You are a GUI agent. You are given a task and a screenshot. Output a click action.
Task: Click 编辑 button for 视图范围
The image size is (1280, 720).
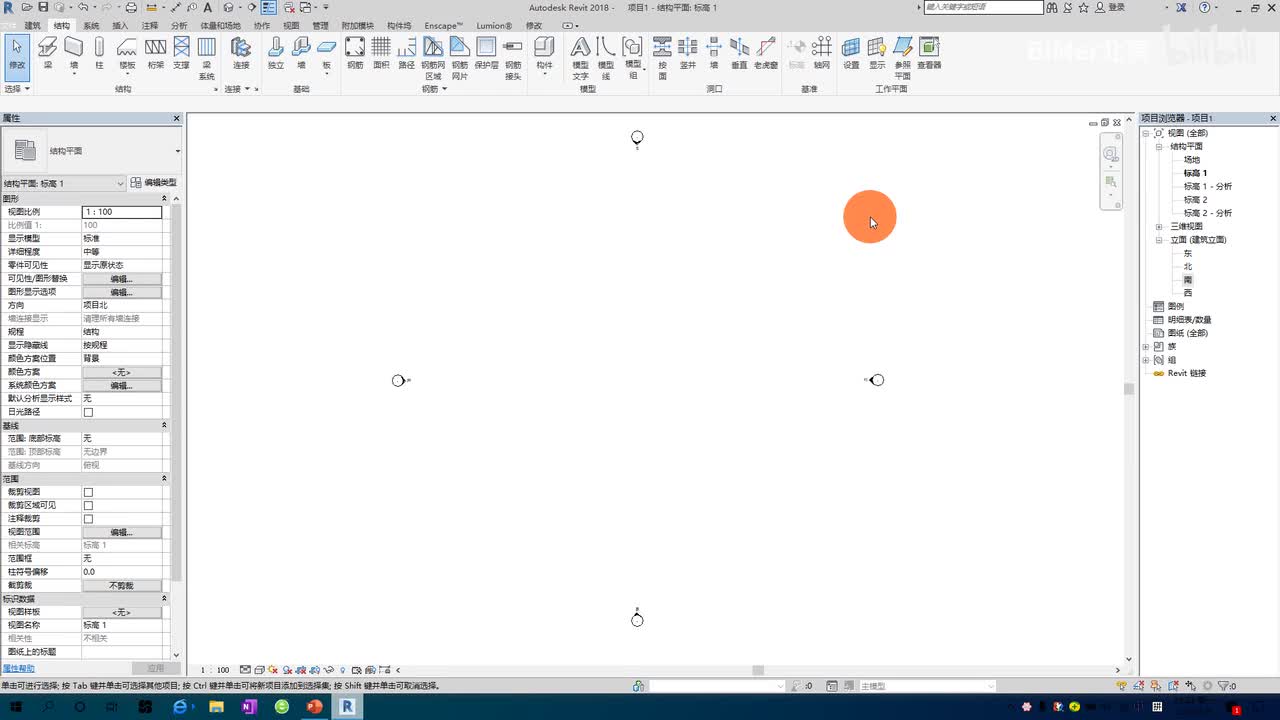click(121, 532)
